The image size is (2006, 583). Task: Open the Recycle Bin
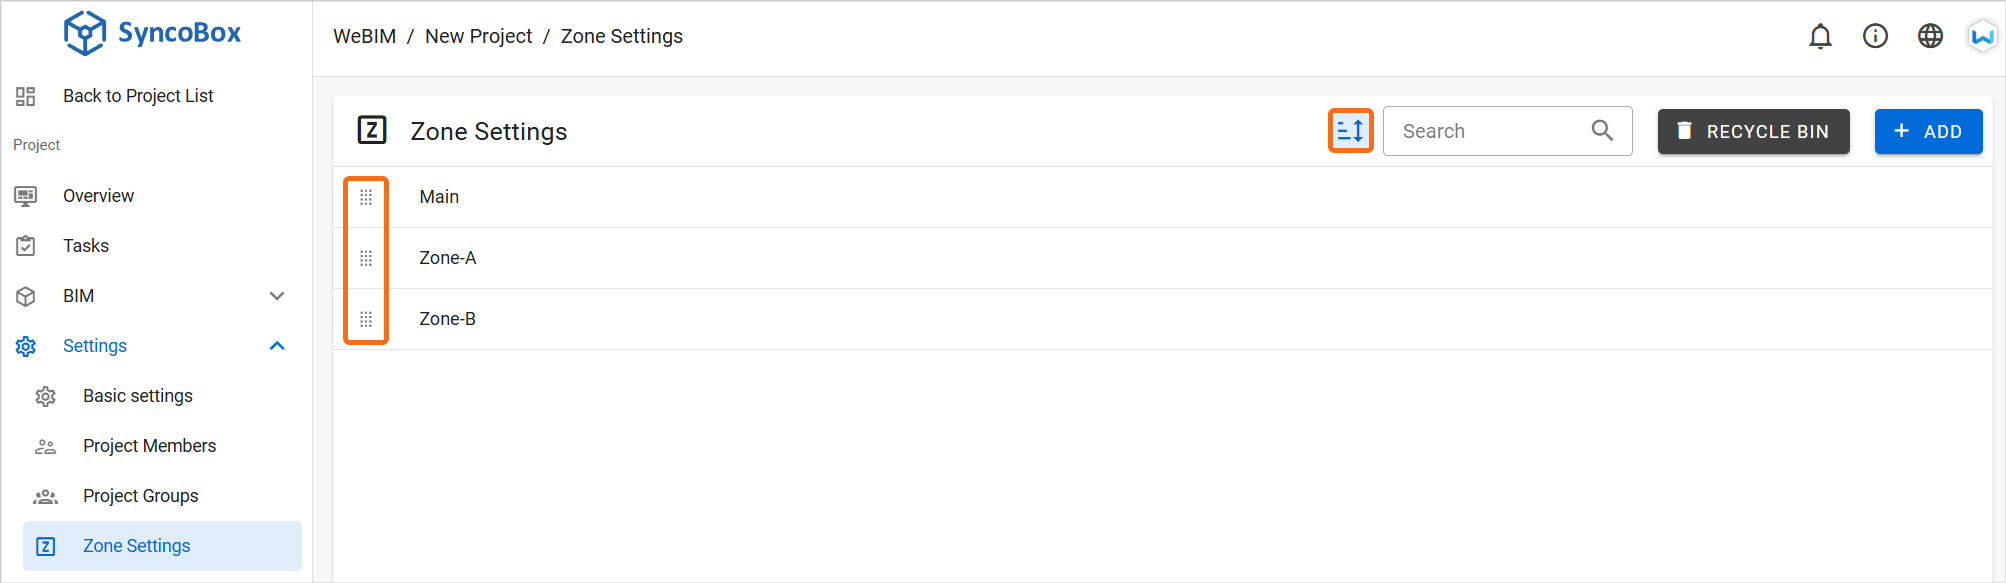pyautogui.click(x=1753, y=131)
